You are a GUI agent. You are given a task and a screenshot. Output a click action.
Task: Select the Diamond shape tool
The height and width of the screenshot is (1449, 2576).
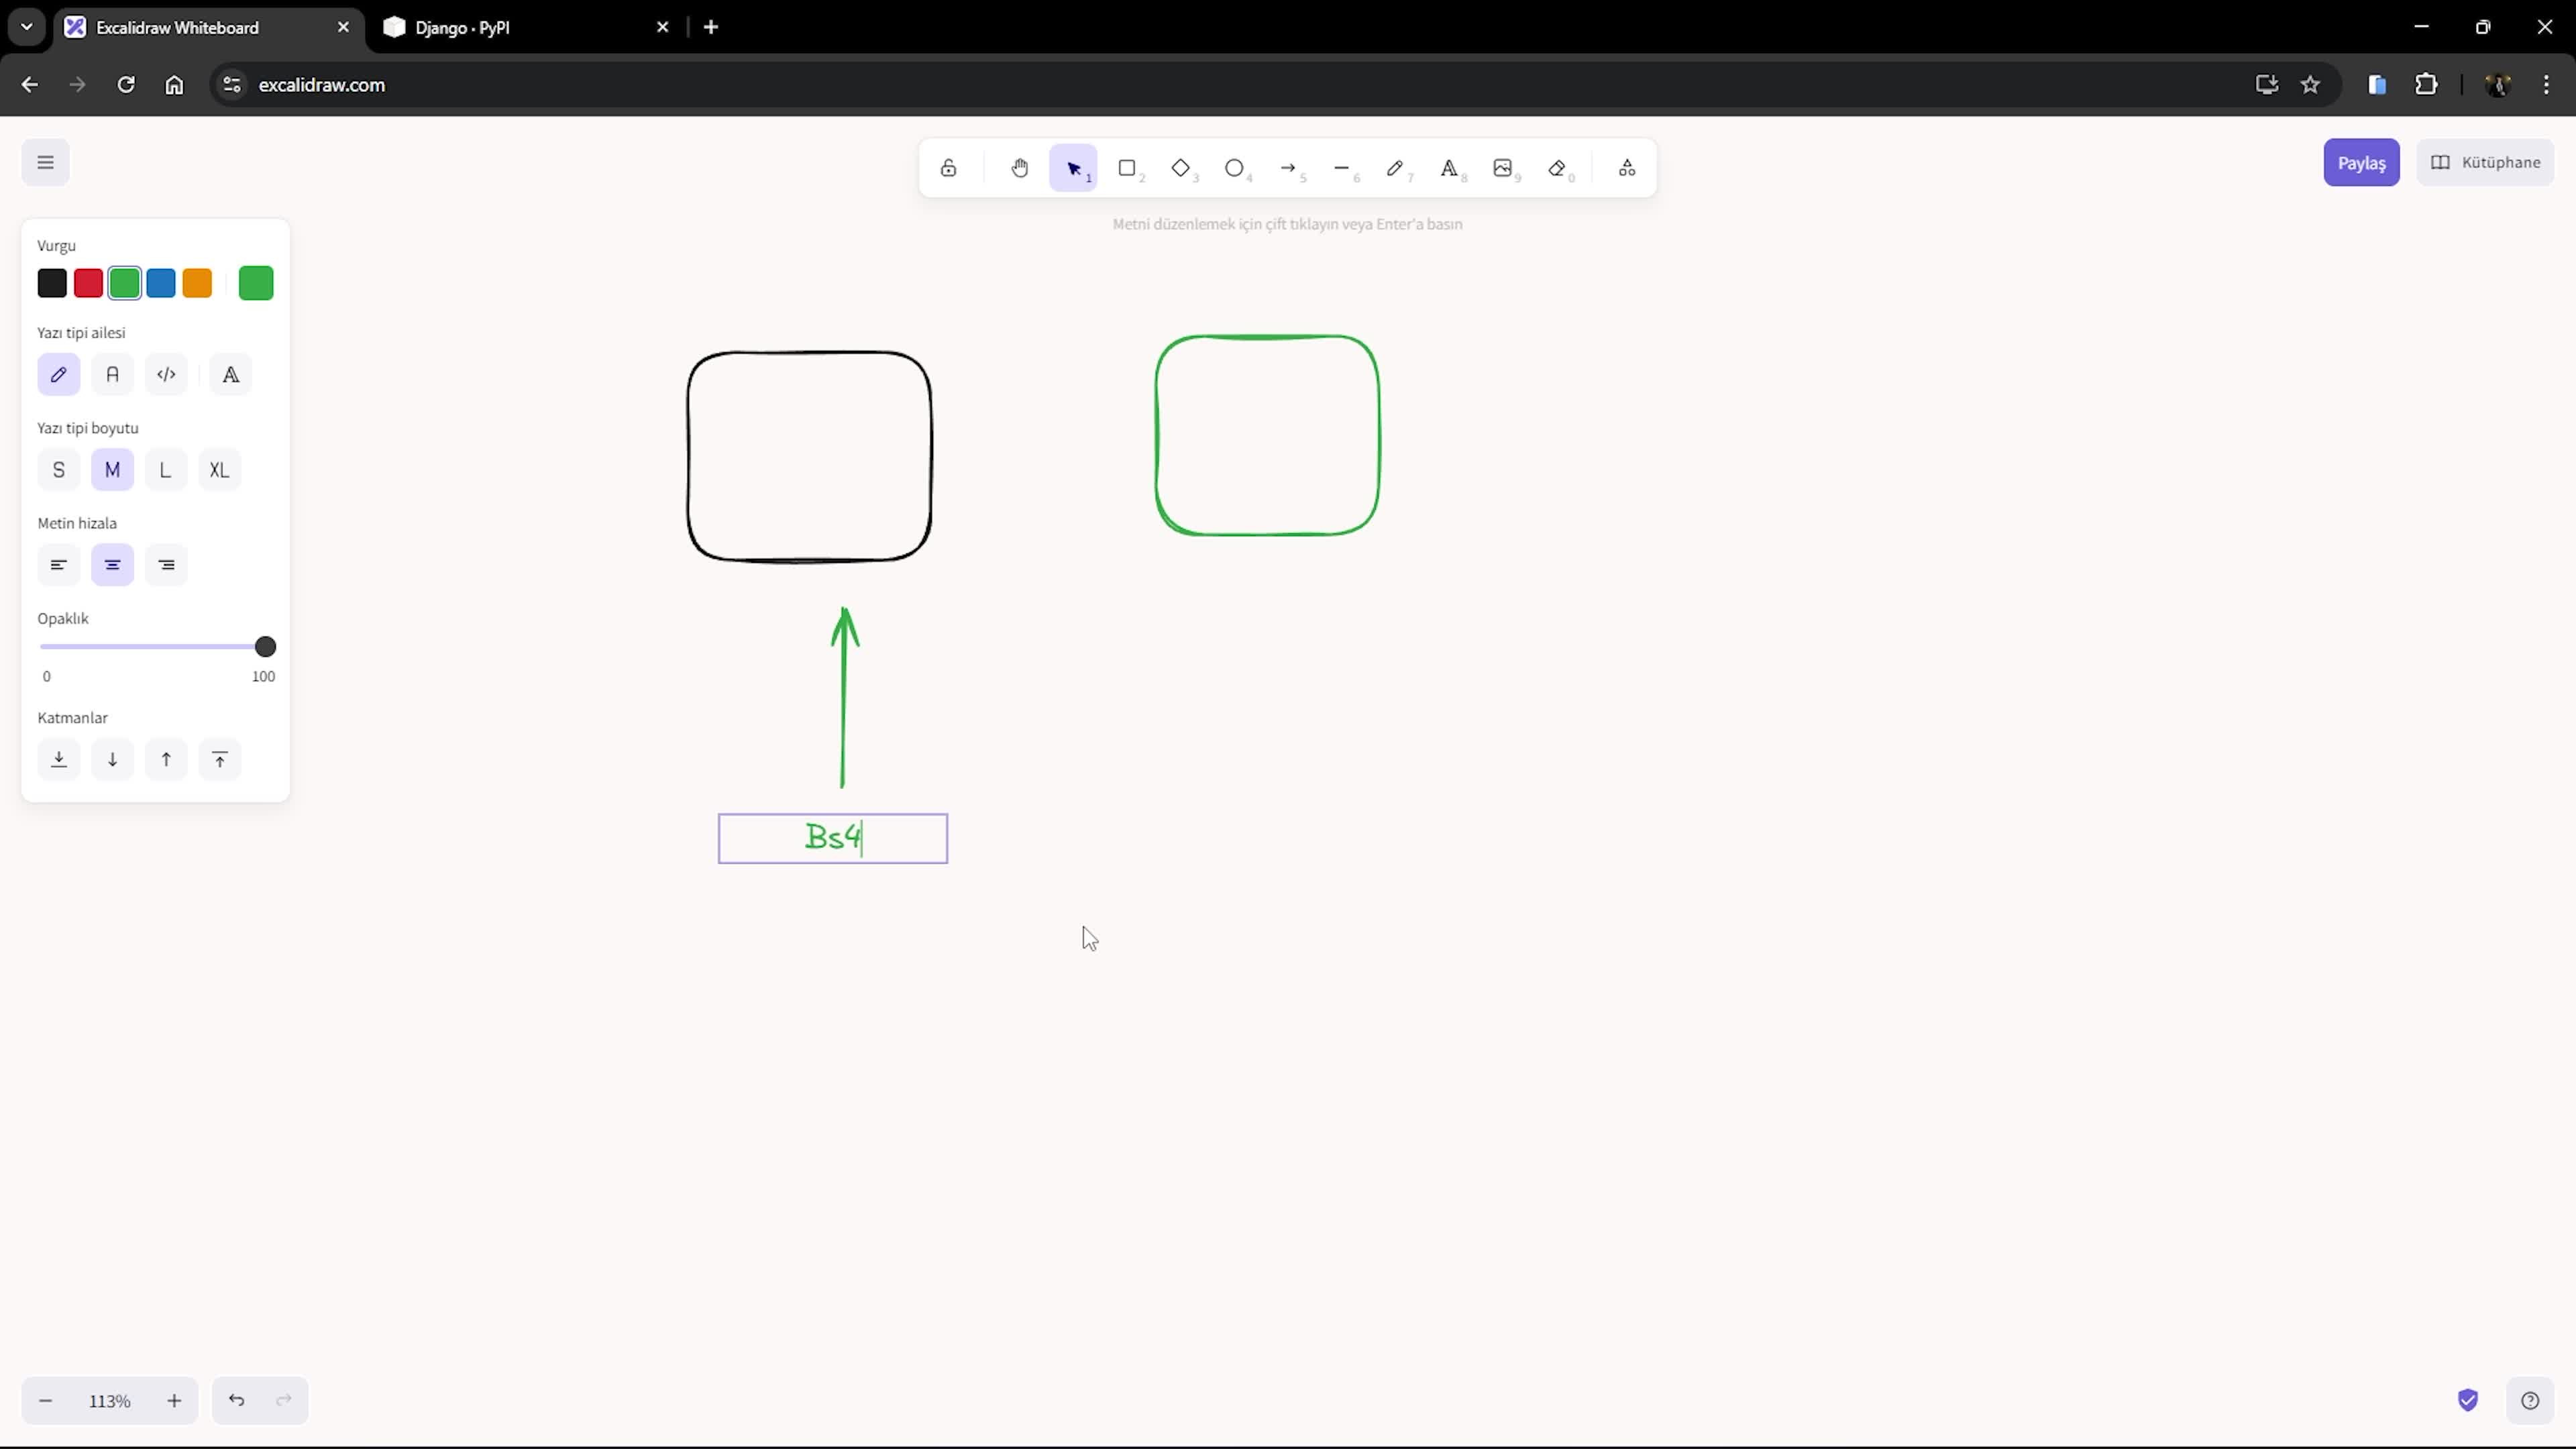[1181, 168]
